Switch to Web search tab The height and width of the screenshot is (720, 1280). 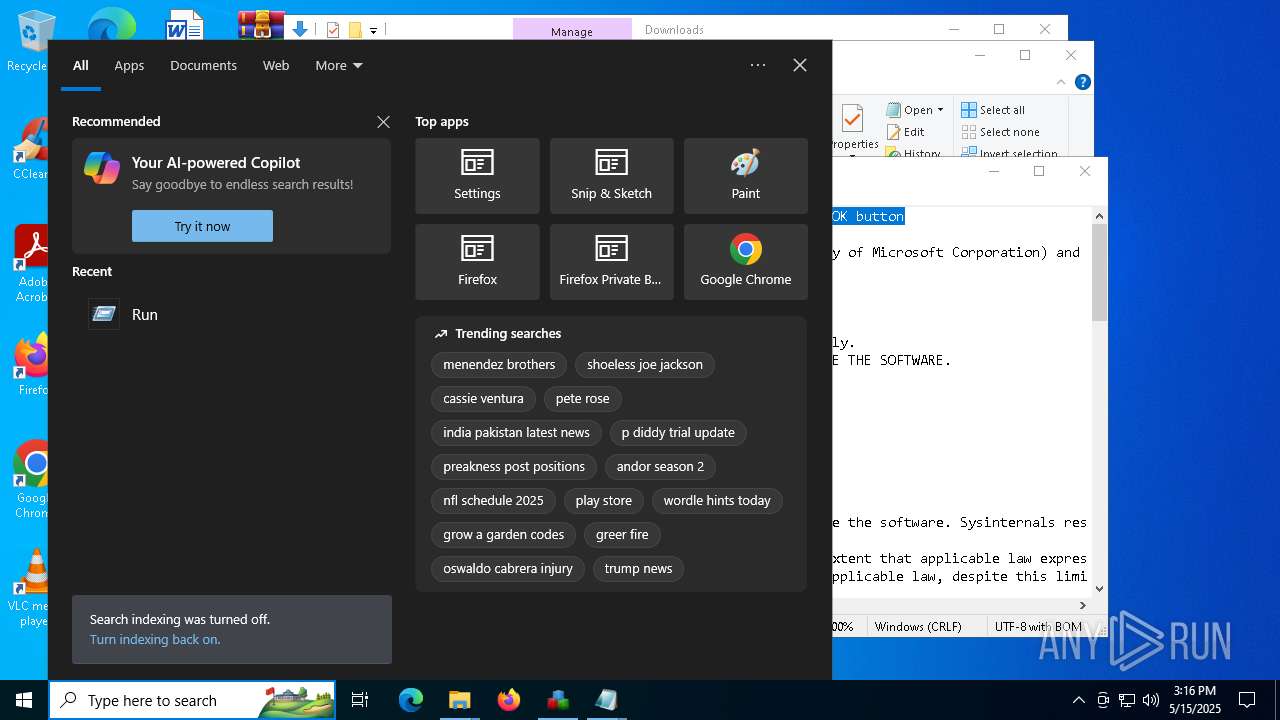coord(276,65)
